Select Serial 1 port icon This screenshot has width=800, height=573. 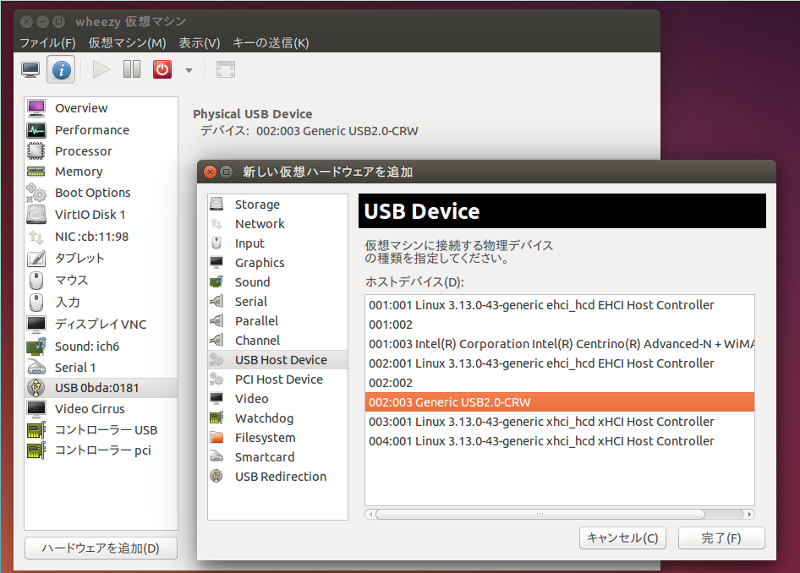click(x=36, y=367)
